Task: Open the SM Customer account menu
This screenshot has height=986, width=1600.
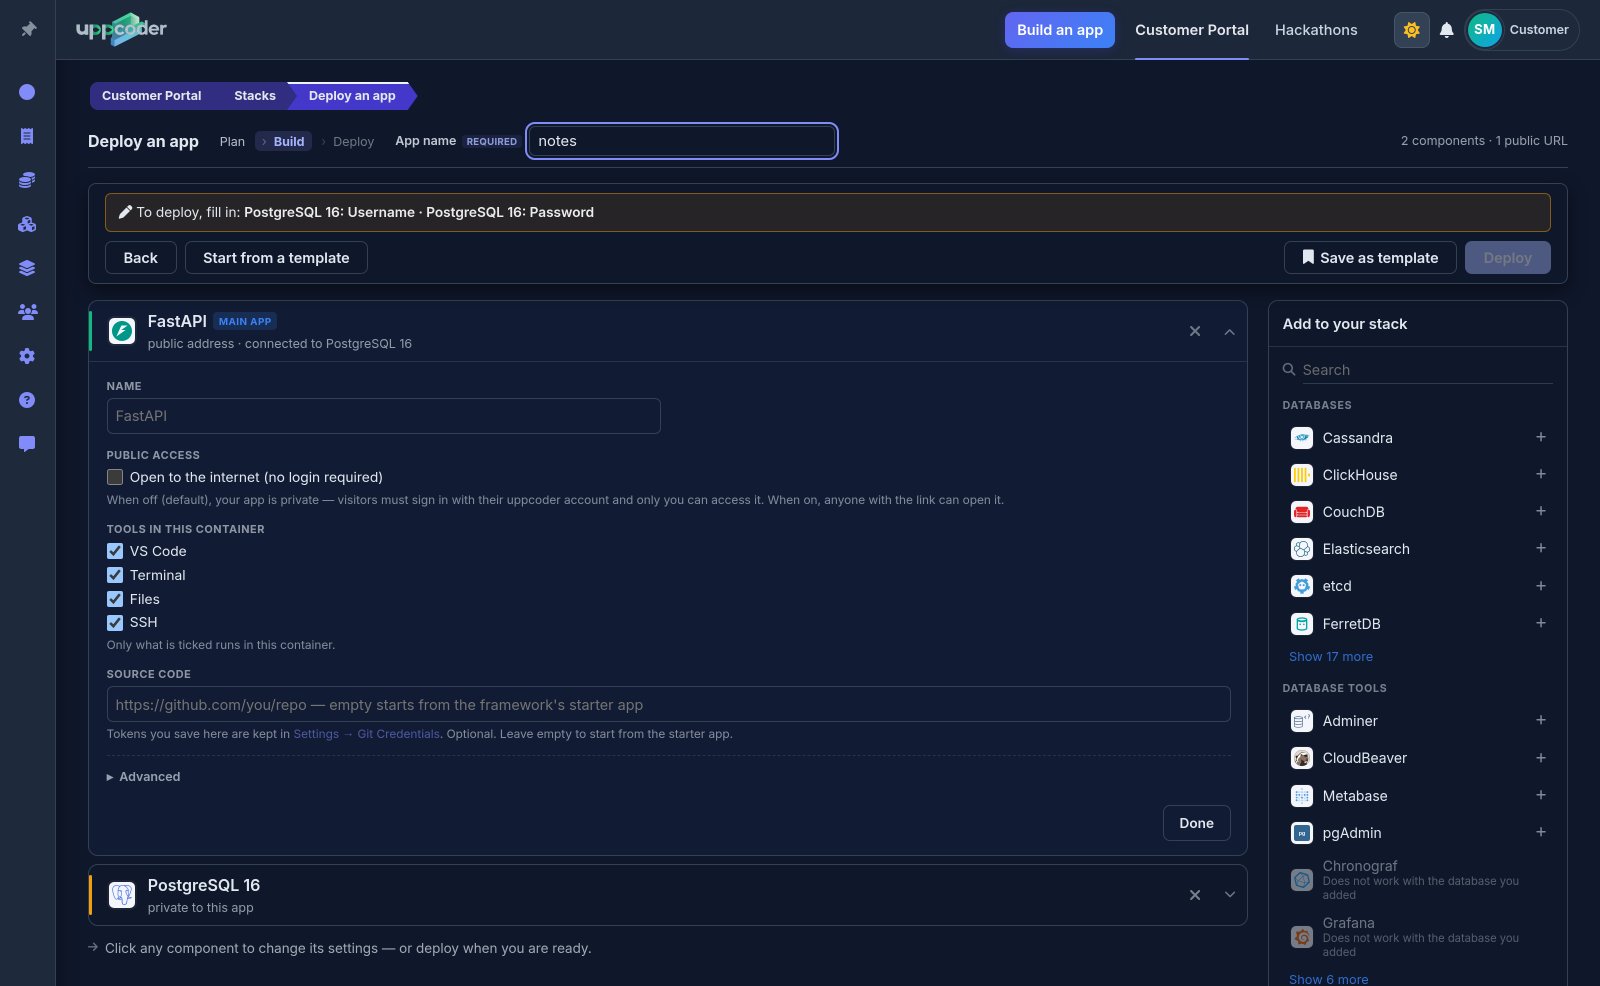Action: click(1522, 30)
